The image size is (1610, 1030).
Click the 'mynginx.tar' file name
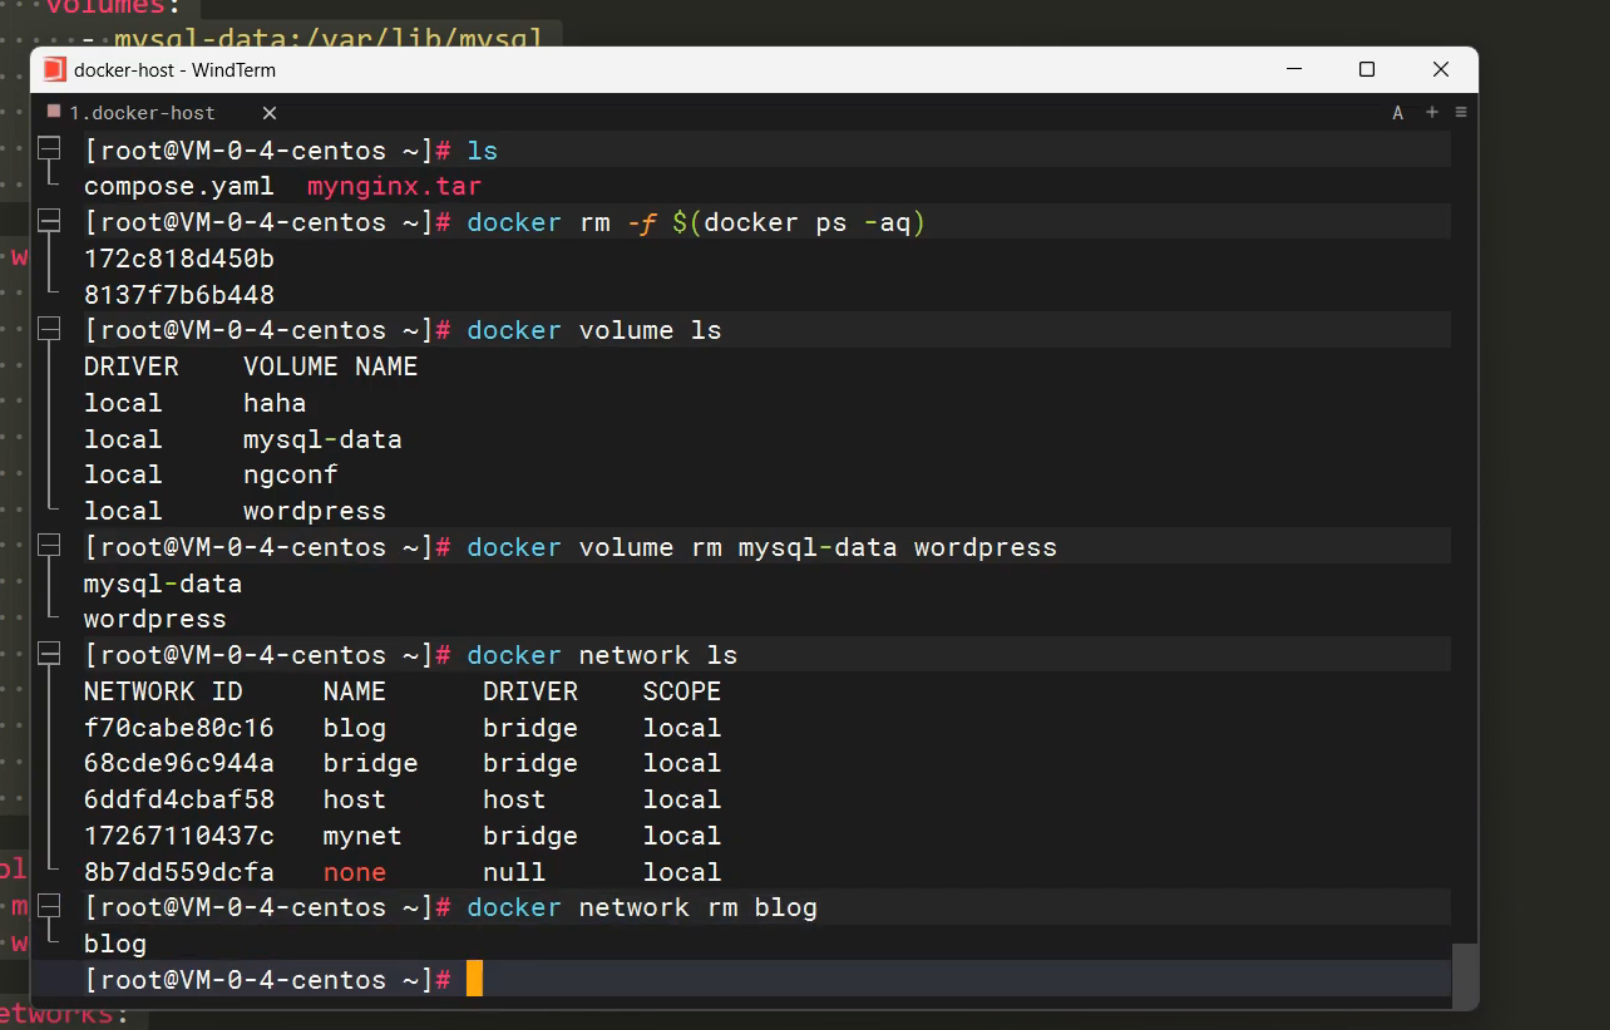click(x=394, y=186)
